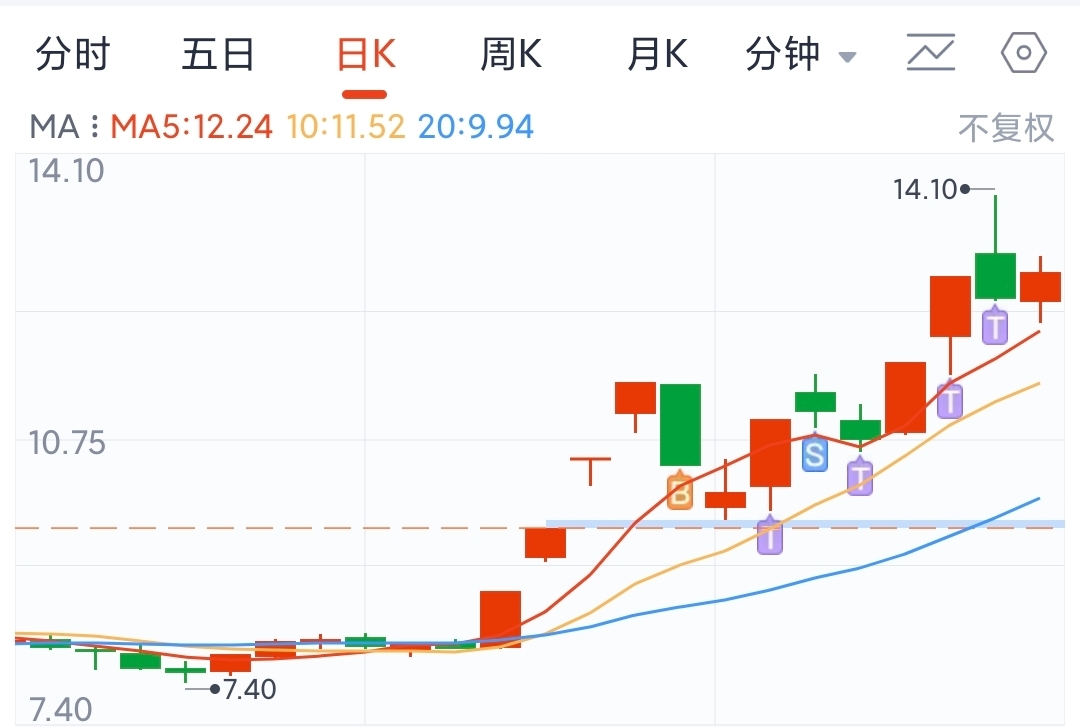The height and width of the screenshot is (727, 1080).
Task: Open the chart comparison line icon
Action: coord(931,52)
